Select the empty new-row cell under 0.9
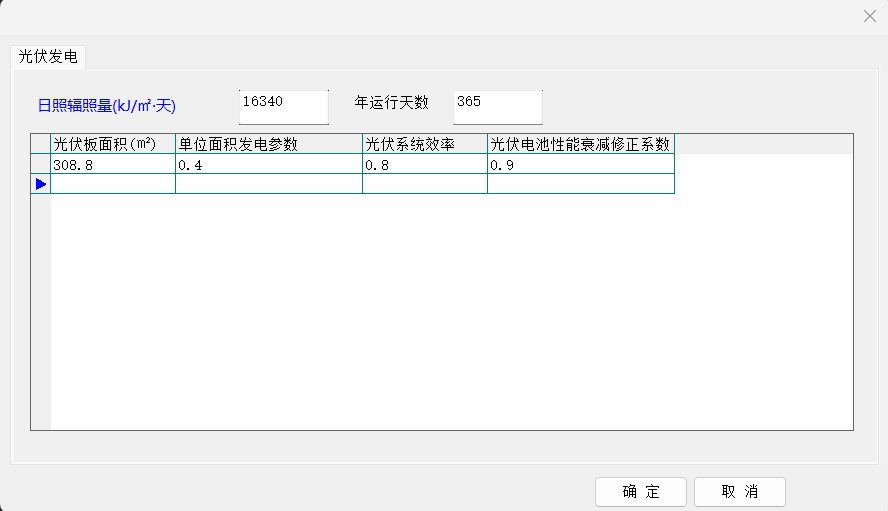The height and width of the screenshot is (511, 888). [580, 184]
